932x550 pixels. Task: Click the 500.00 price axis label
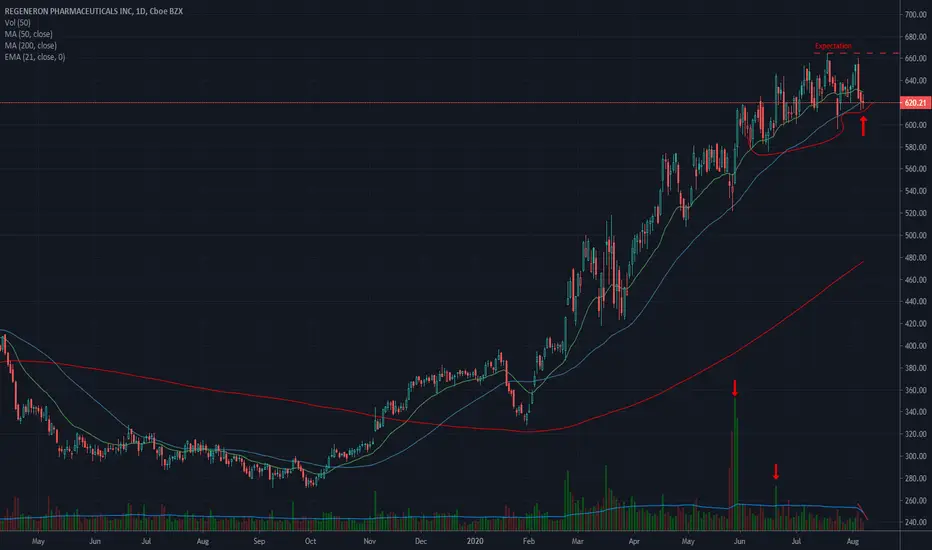click(915, 235)
